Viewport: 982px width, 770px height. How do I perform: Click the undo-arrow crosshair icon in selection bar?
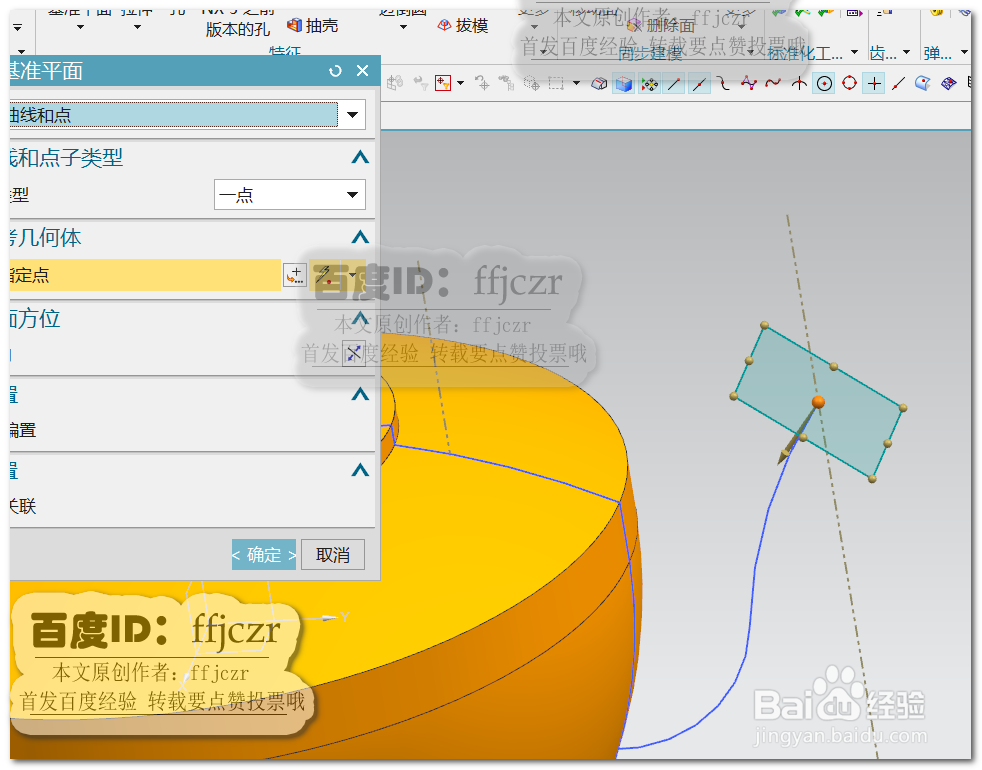click(482, 83)
